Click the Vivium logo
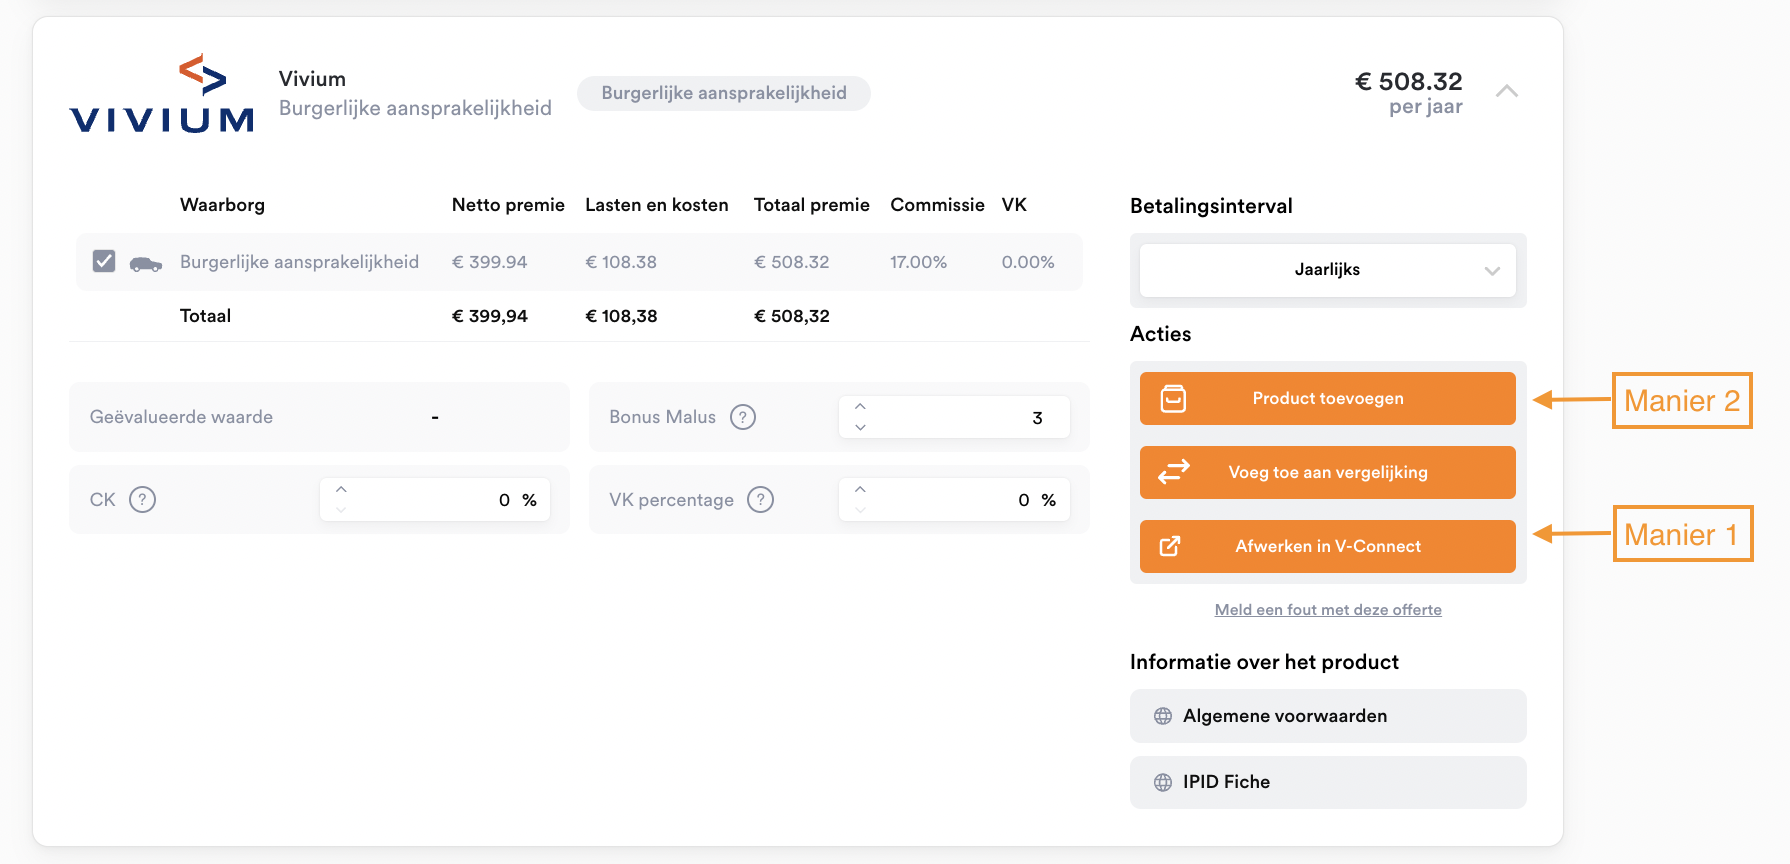 [x=162, y=93]
